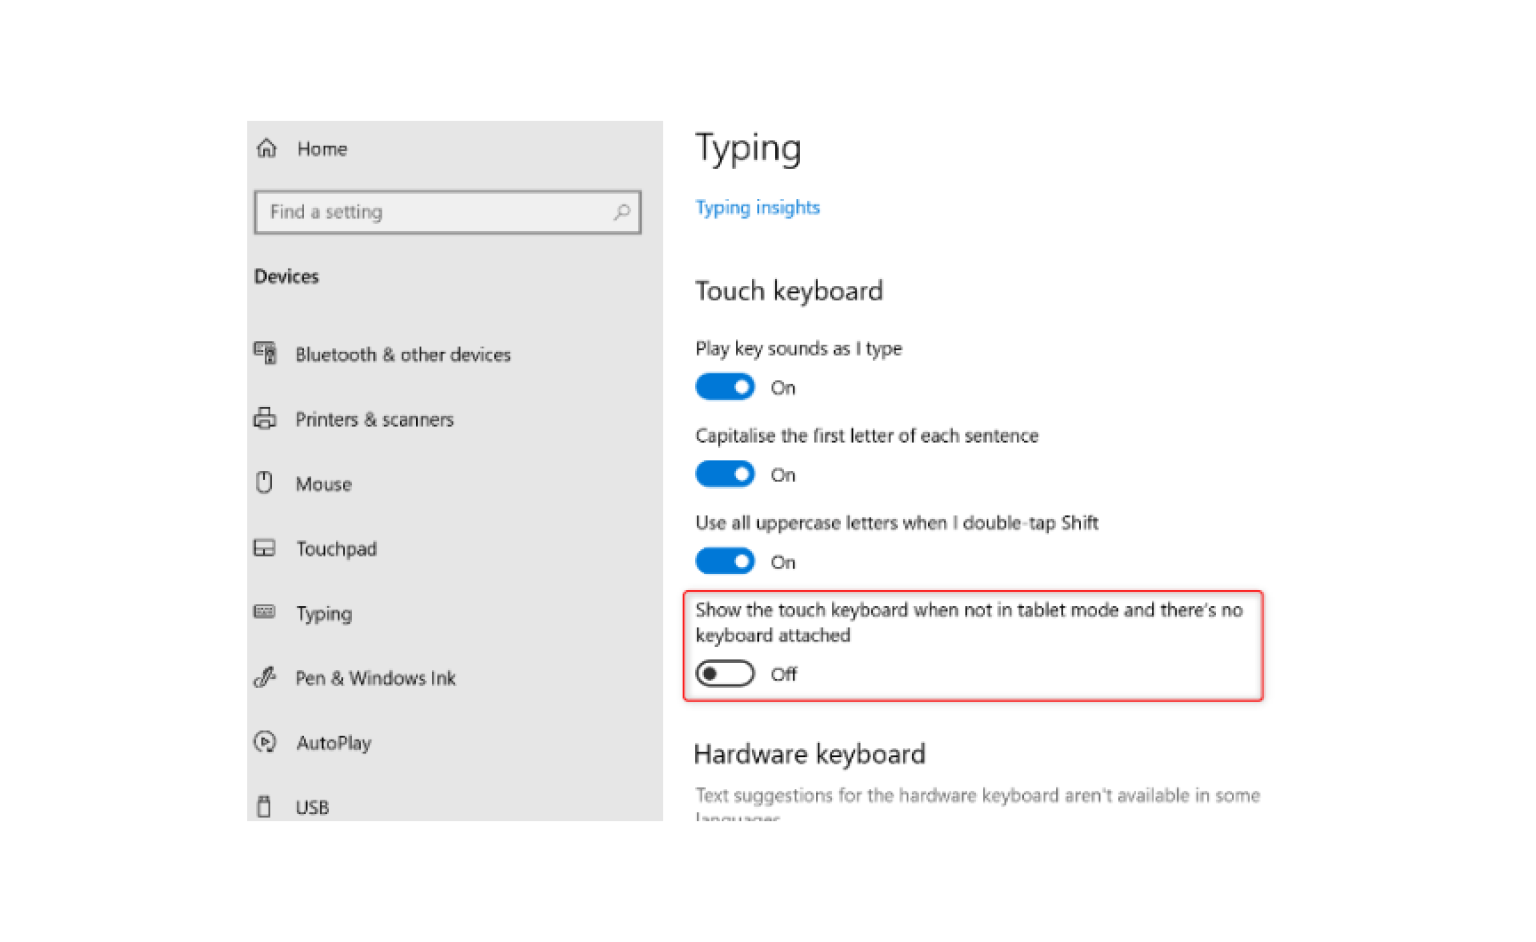This screenshot has width=1536, height=942.
Task: Open AutoPlay via its play-circle icon
Action: coord(264,742)
